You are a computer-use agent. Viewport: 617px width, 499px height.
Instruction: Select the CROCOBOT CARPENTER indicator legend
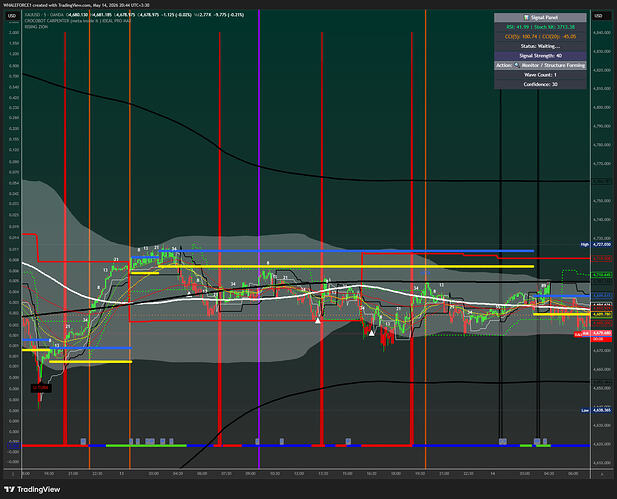[x=77, y=20]
